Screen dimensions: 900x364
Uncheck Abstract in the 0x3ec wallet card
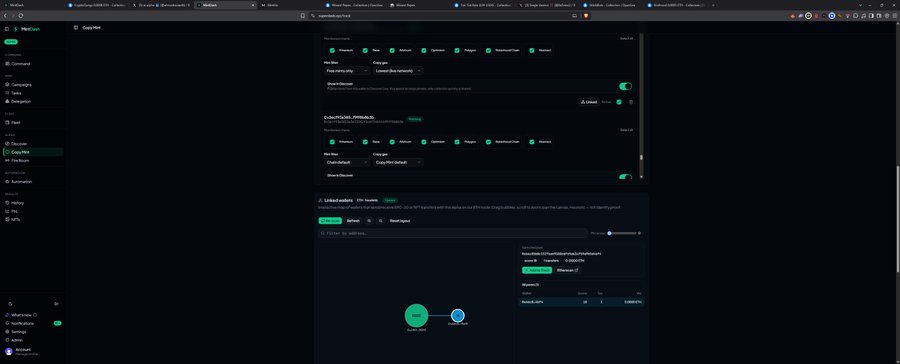click(x=532, y=142)
